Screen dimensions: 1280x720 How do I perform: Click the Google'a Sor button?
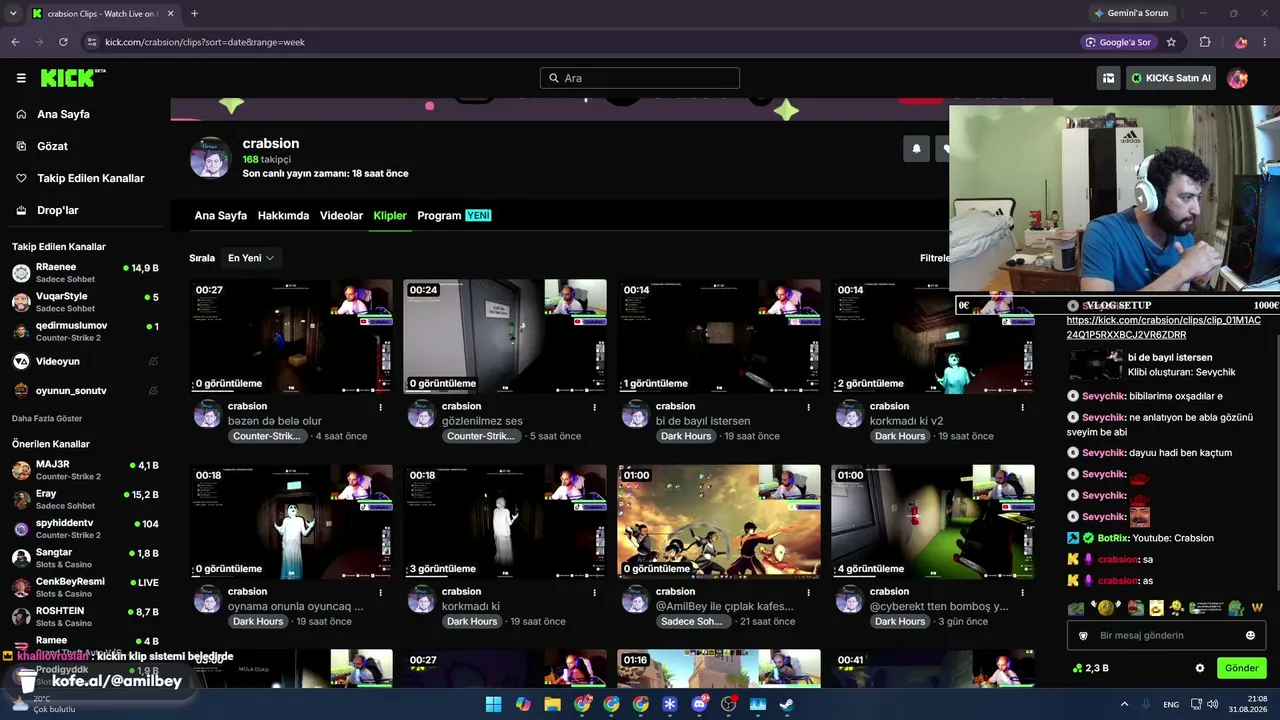(1118, 42)
